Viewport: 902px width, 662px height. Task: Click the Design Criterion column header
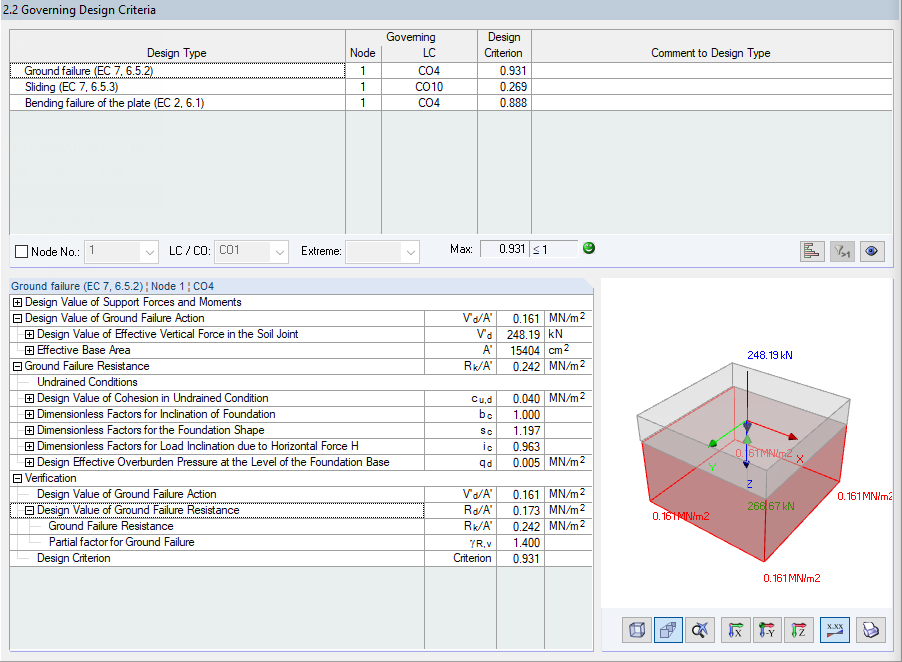[504, 45]
